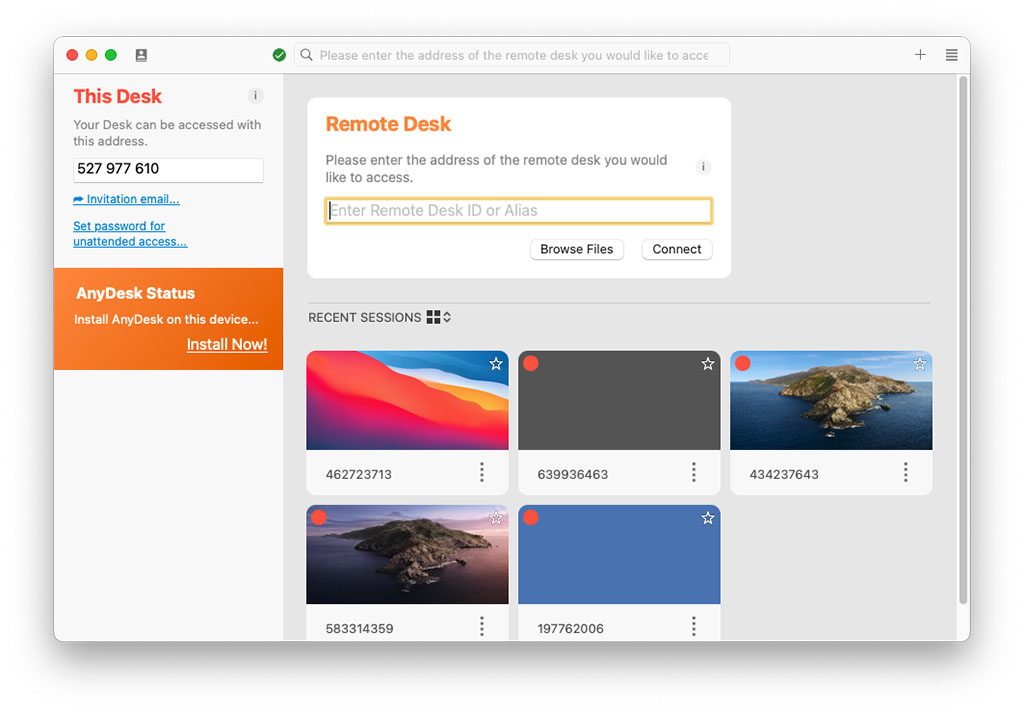Open the session 583314359 dusk island thumbnail
This screenshot has width=1024, height=713.
point(408,554)
